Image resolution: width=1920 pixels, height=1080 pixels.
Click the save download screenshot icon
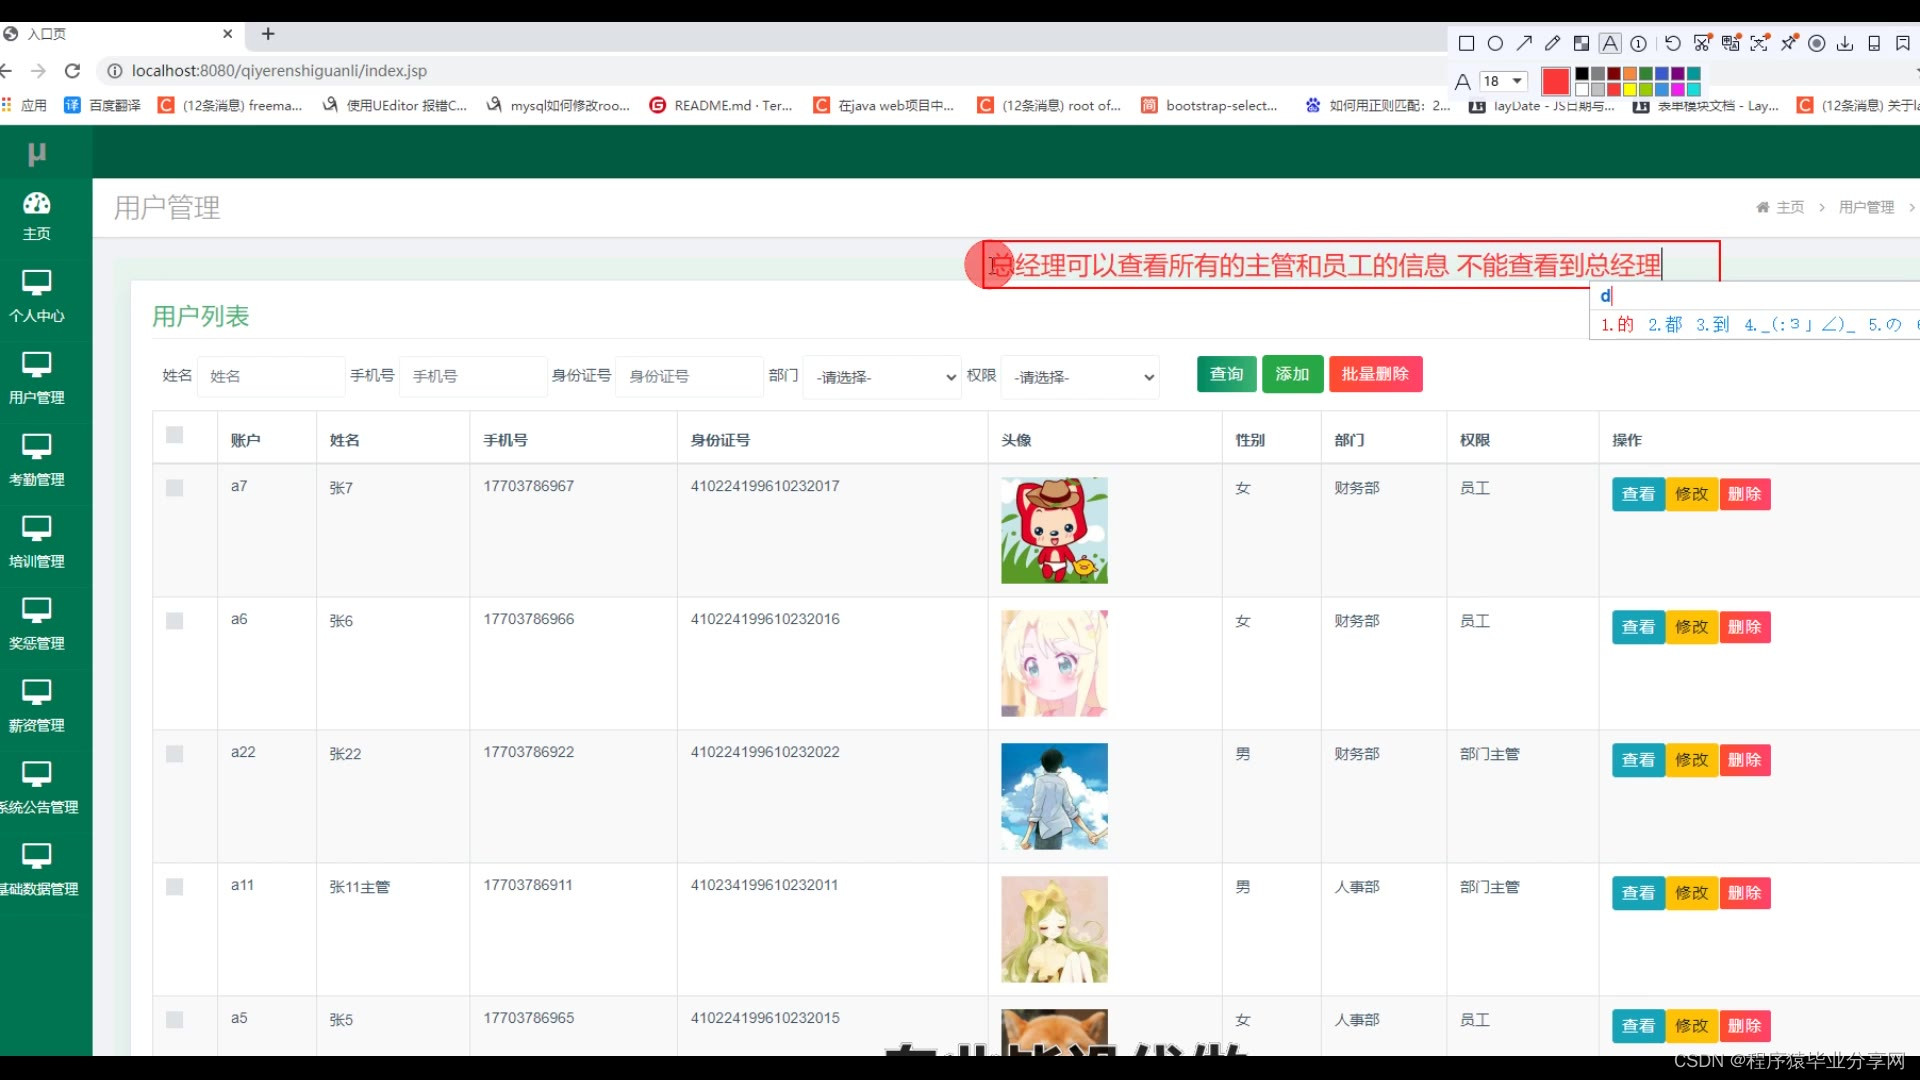1845,43
